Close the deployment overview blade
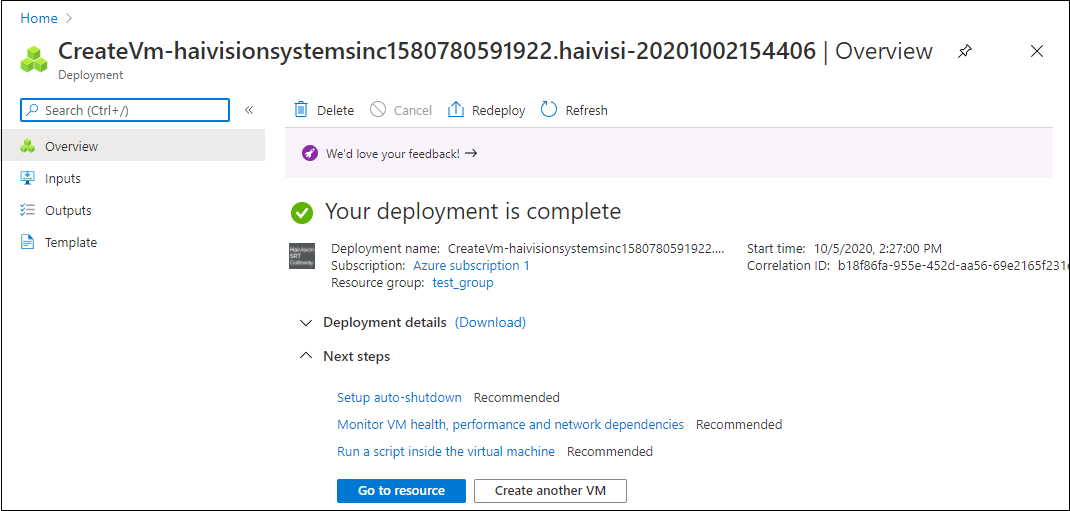 click(x=1037, y=51)
